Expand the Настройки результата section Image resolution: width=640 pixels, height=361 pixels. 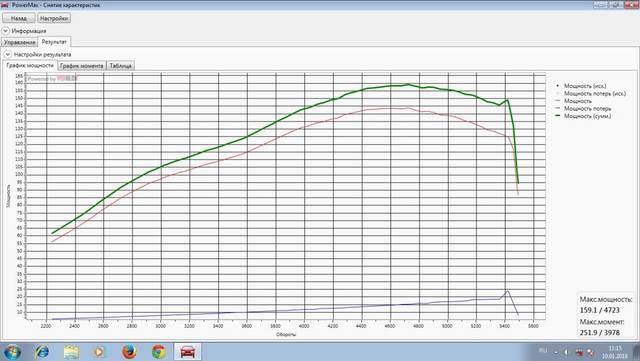tap(7, 54)
